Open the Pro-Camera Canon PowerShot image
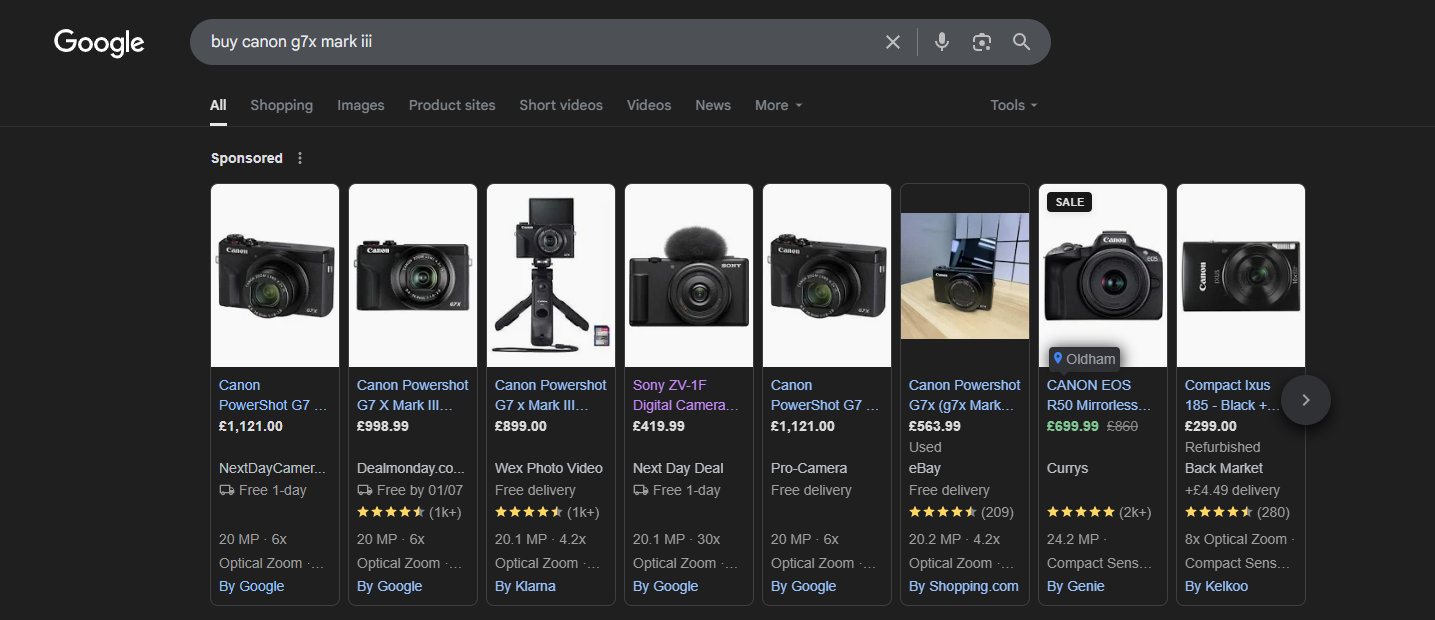The image size is (1435, 620). pyautogui.click(x=827, y=275)
